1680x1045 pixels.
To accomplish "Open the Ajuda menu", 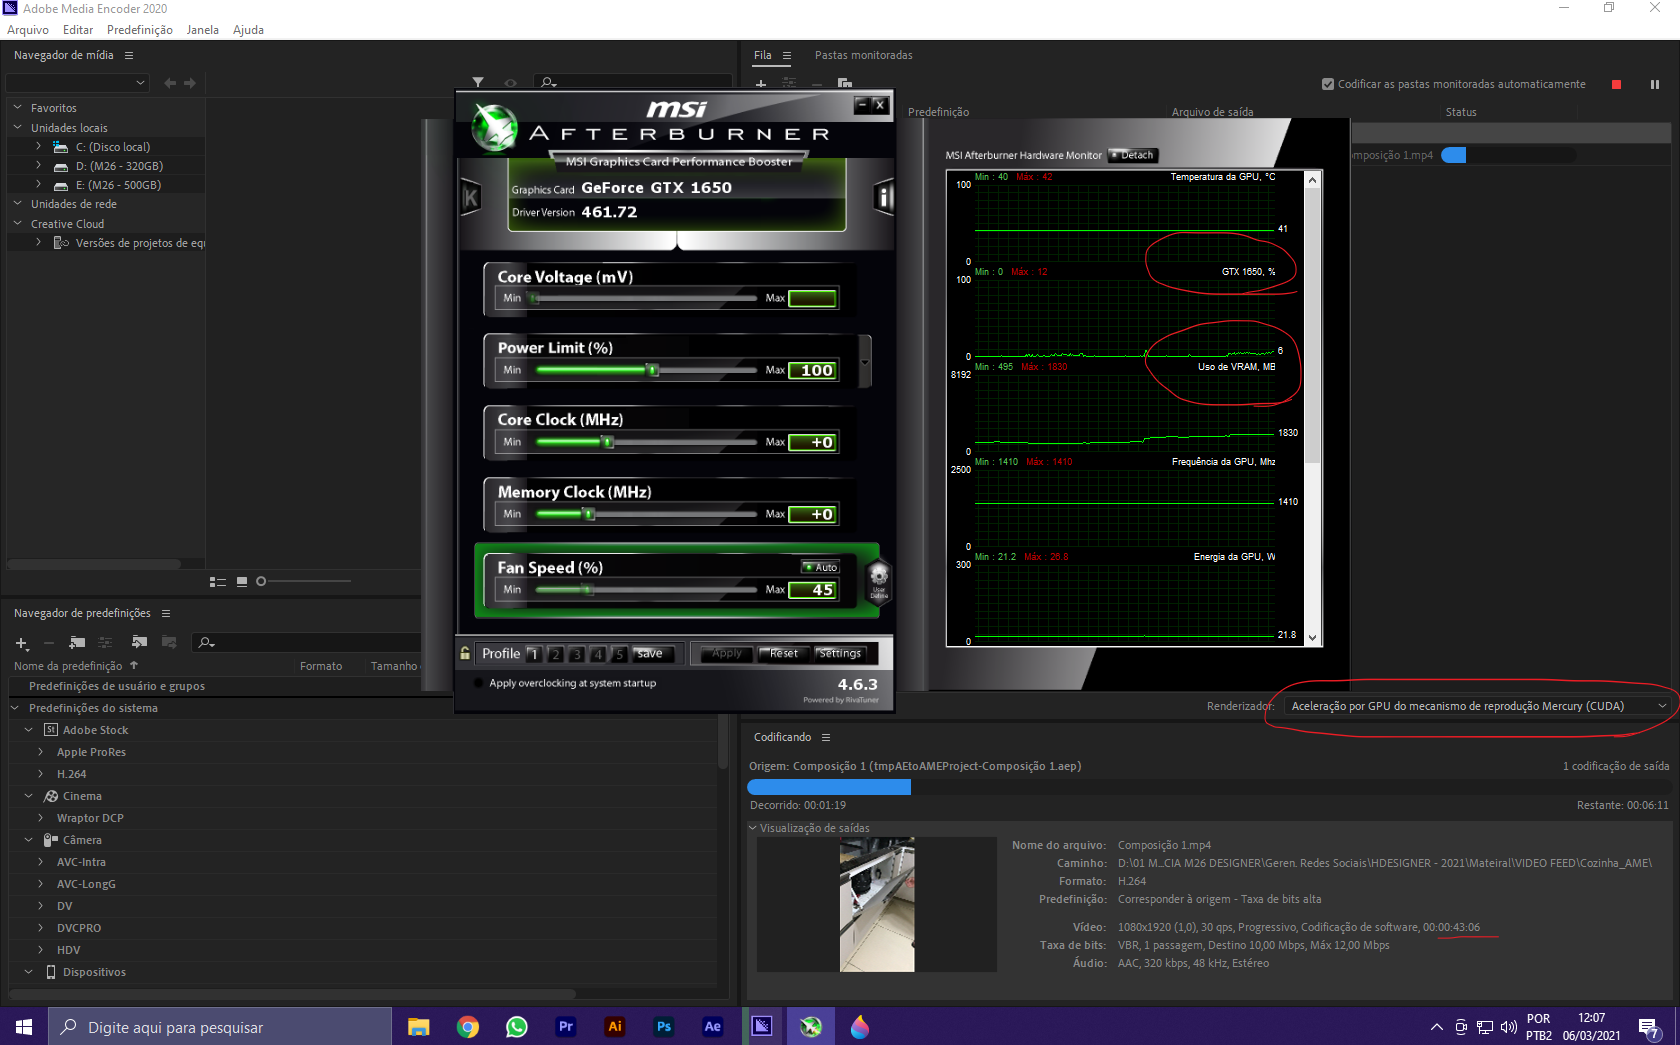I will click(249, 30).
